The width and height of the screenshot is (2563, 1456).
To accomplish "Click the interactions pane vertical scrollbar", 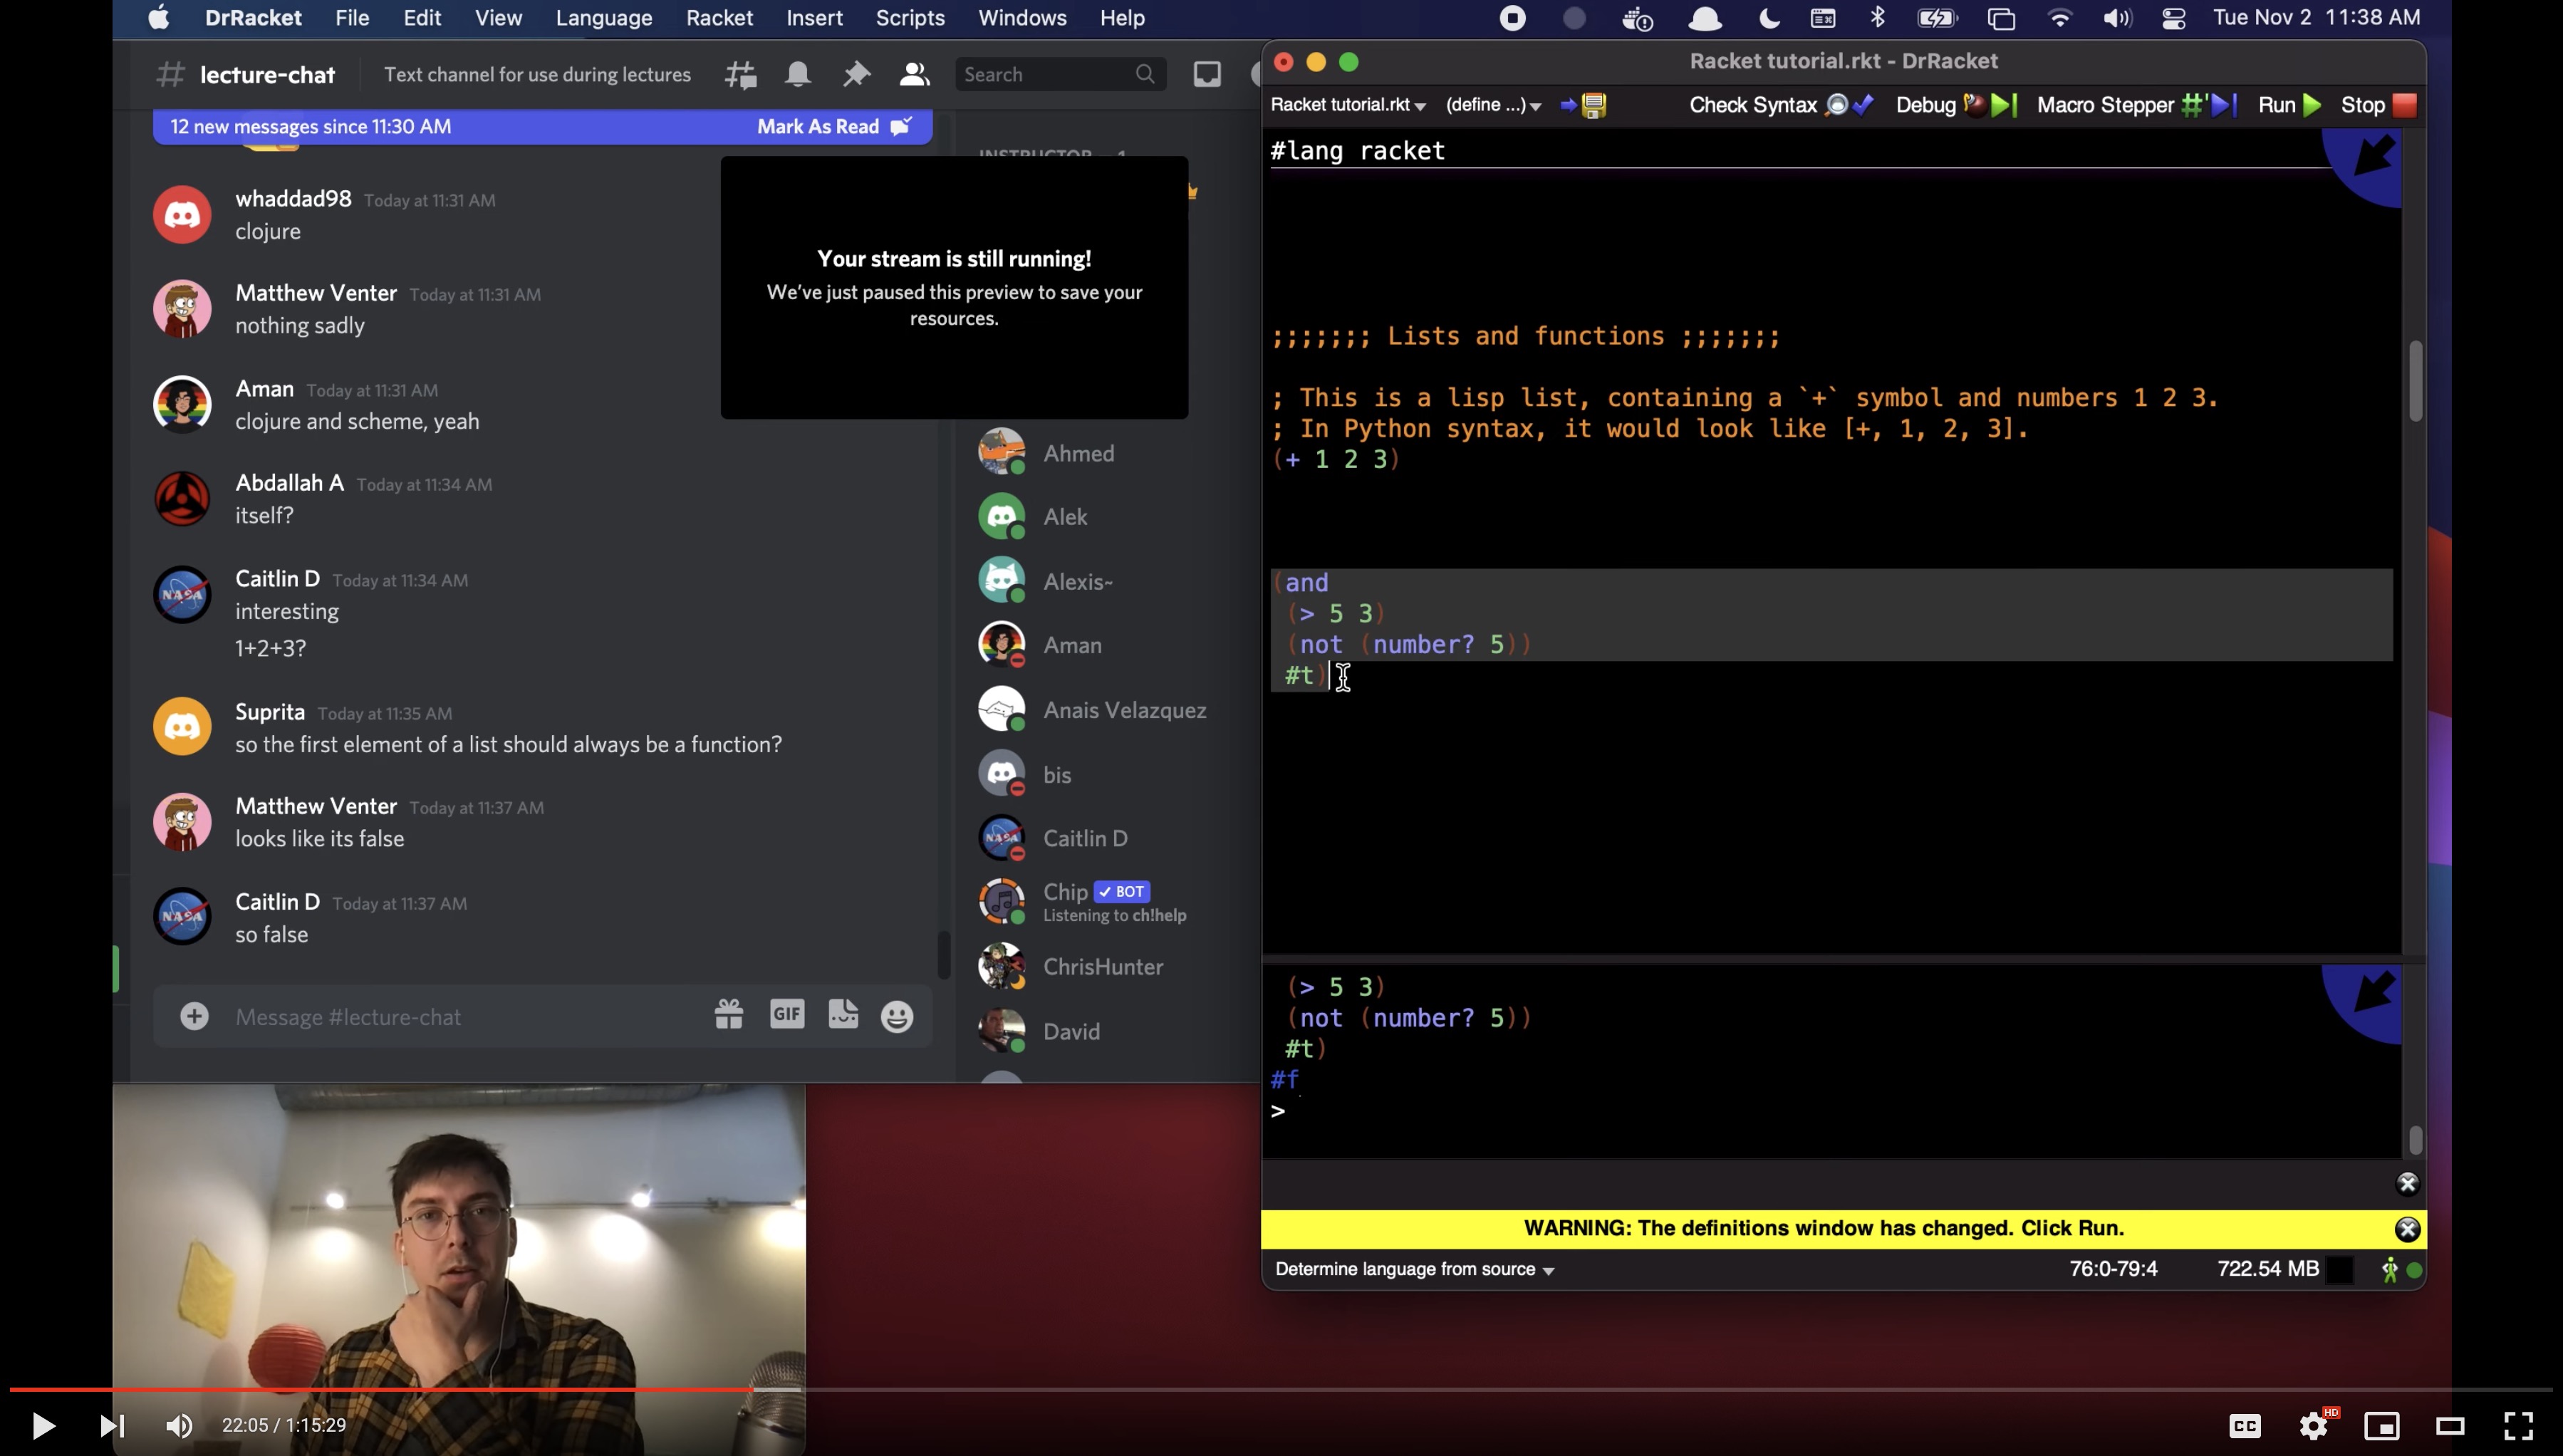I will [2416, 1140].
